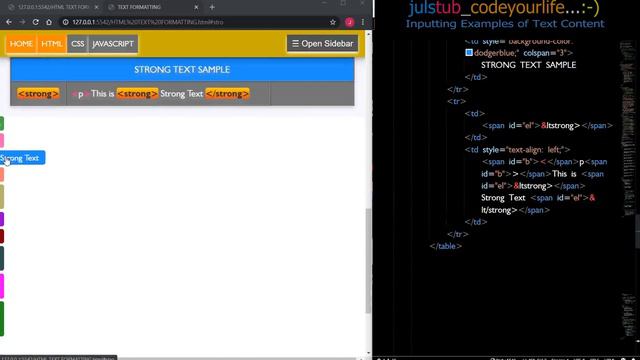The image size is (640, 360).
Task: Open the browser home page
Action: pyautogui.click(x=49, y=22)
